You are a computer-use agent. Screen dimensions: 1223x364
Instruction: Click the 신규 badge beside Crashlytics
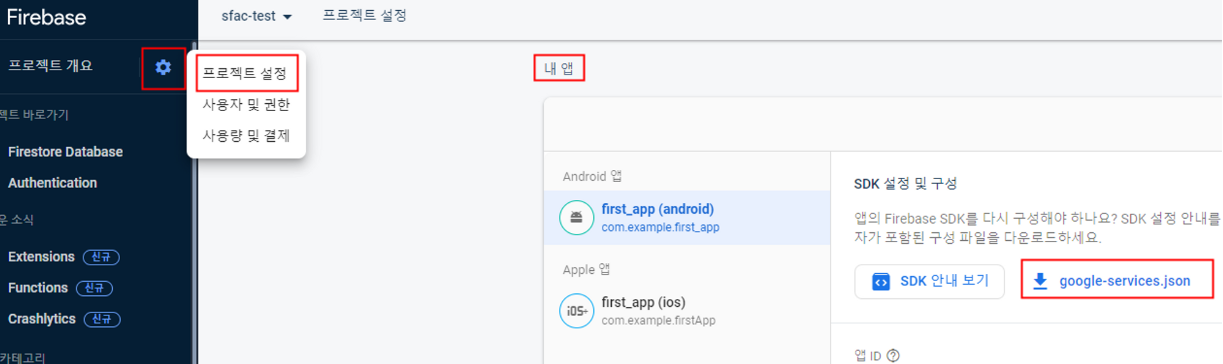[102, 319]
